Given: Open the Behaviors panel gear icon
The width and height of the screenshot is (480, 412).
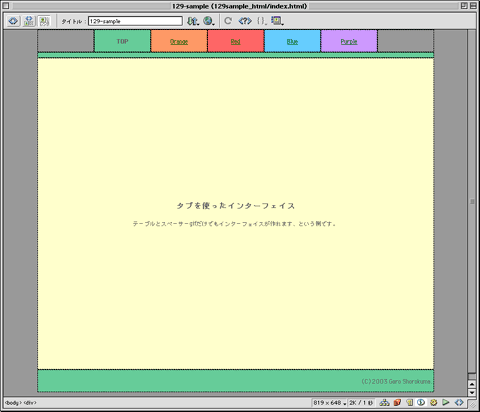Looking at the screenshot, I should coord(433,403).
